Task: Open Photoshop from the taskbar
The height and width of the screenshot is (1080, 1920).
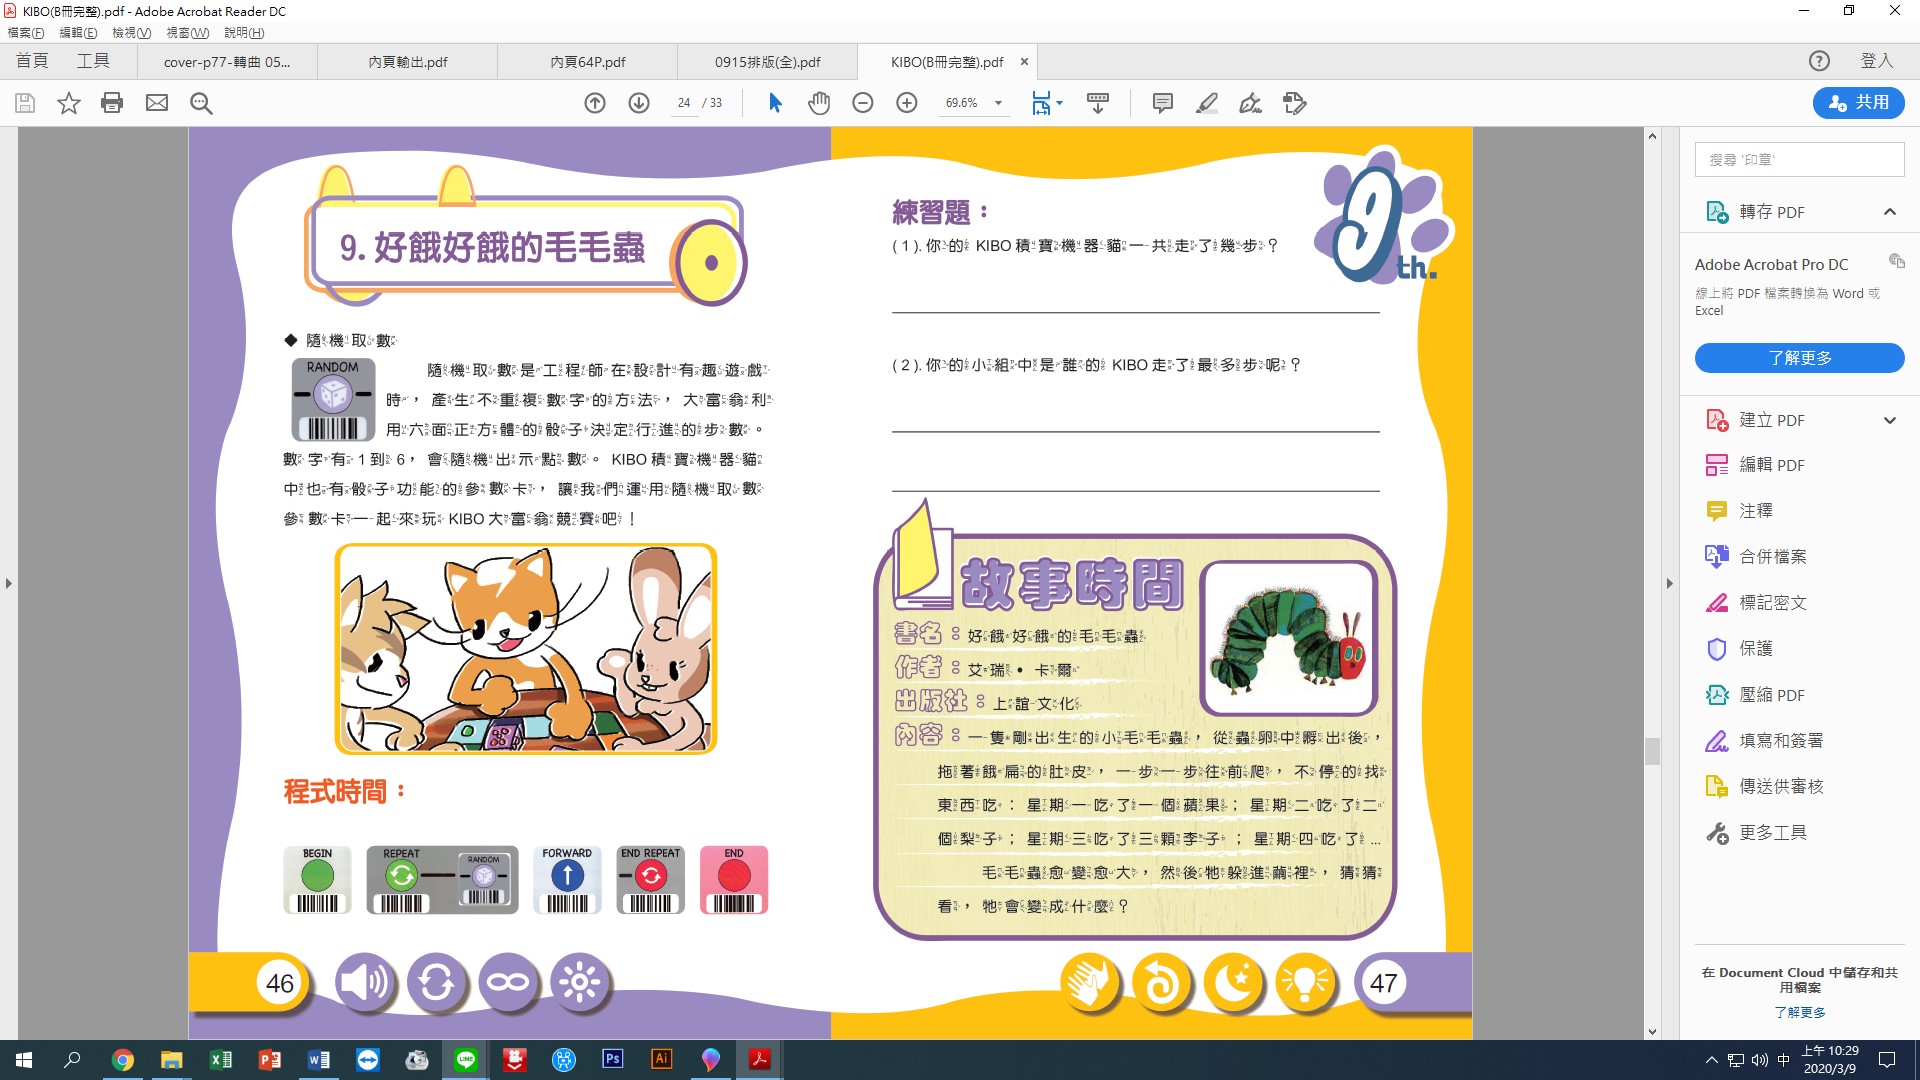Action: 612,1060
